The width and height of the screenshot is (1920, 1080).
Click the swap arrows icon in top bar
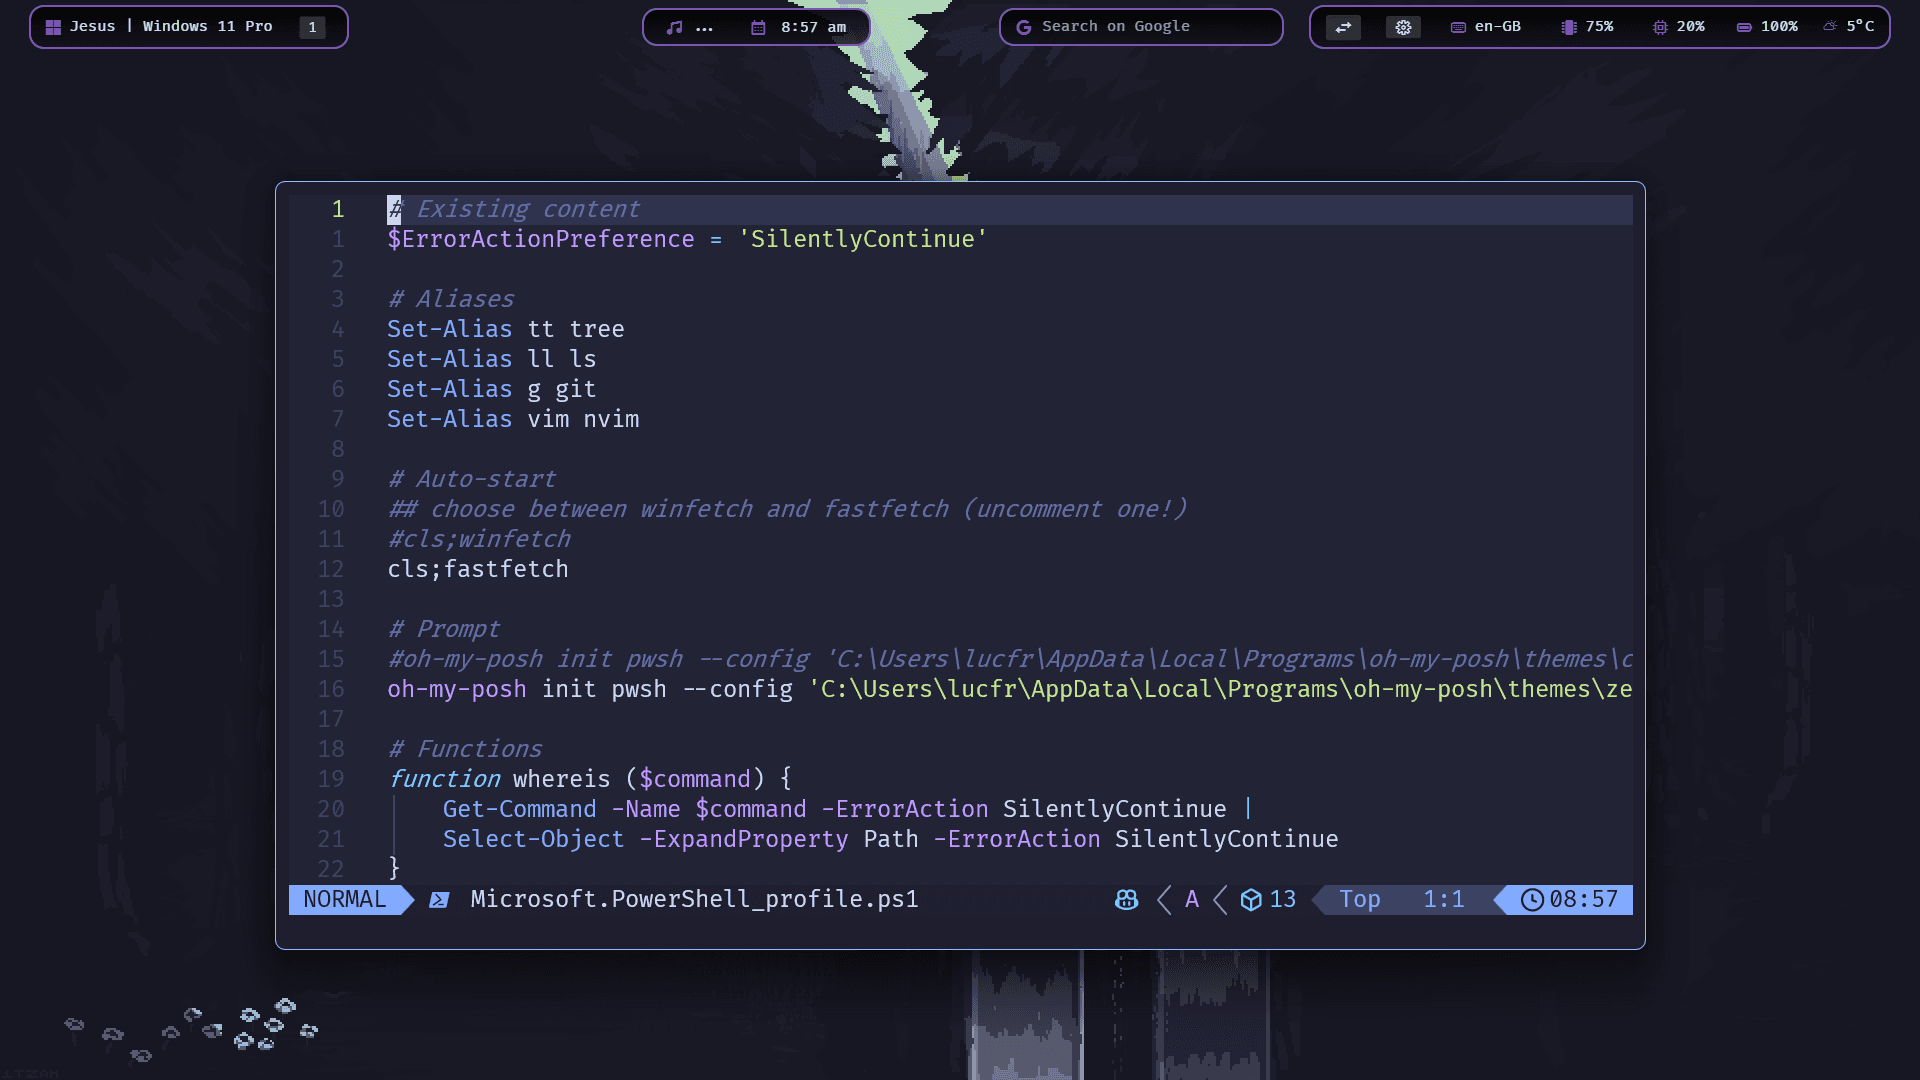[1343, 27]
